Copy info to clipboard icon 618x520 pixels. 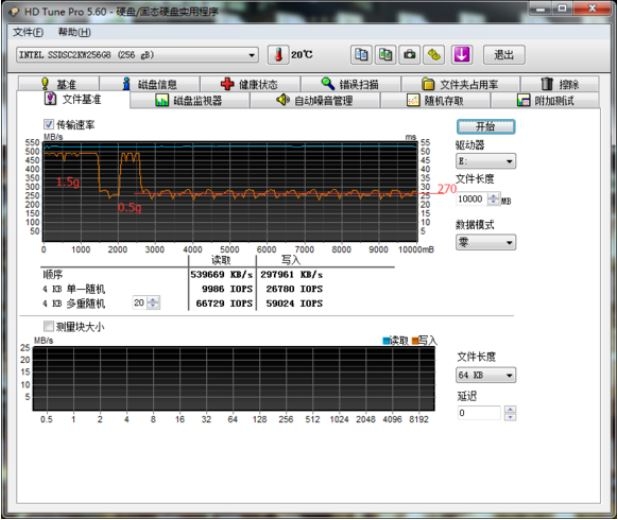tap(361, 54)
